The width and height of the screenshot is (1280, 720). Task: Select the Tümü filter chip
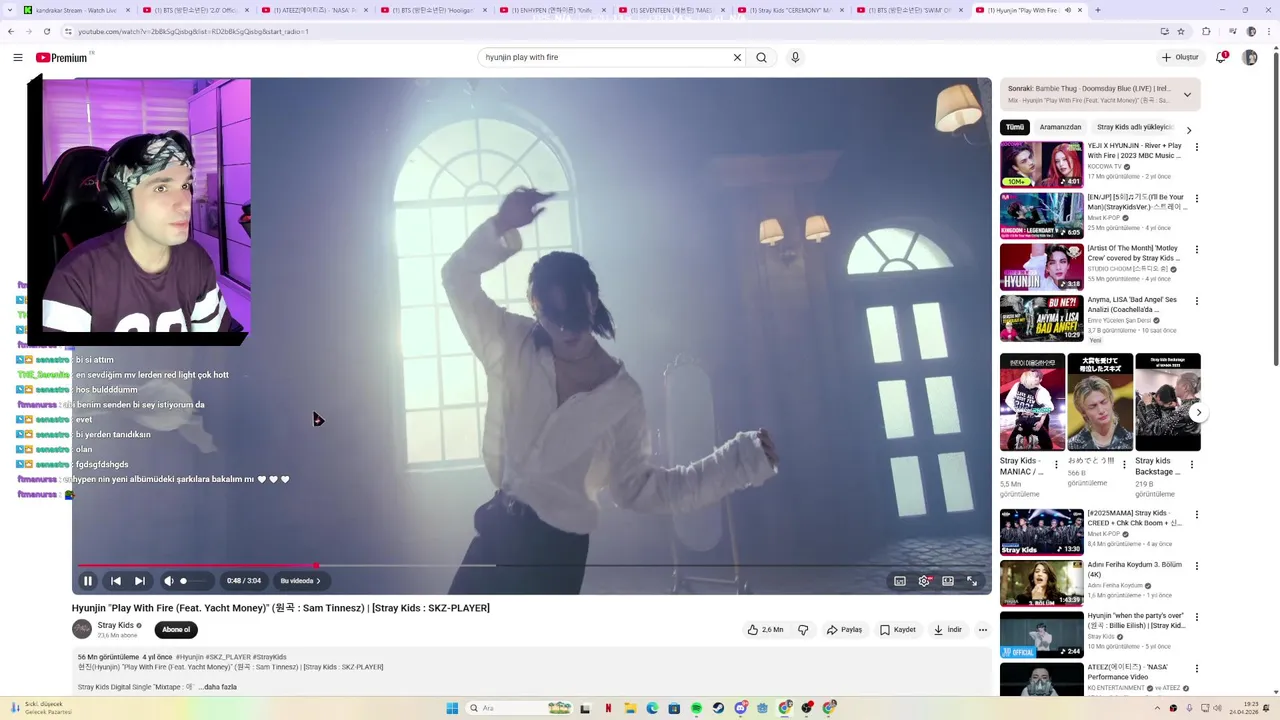point(1015,128)
